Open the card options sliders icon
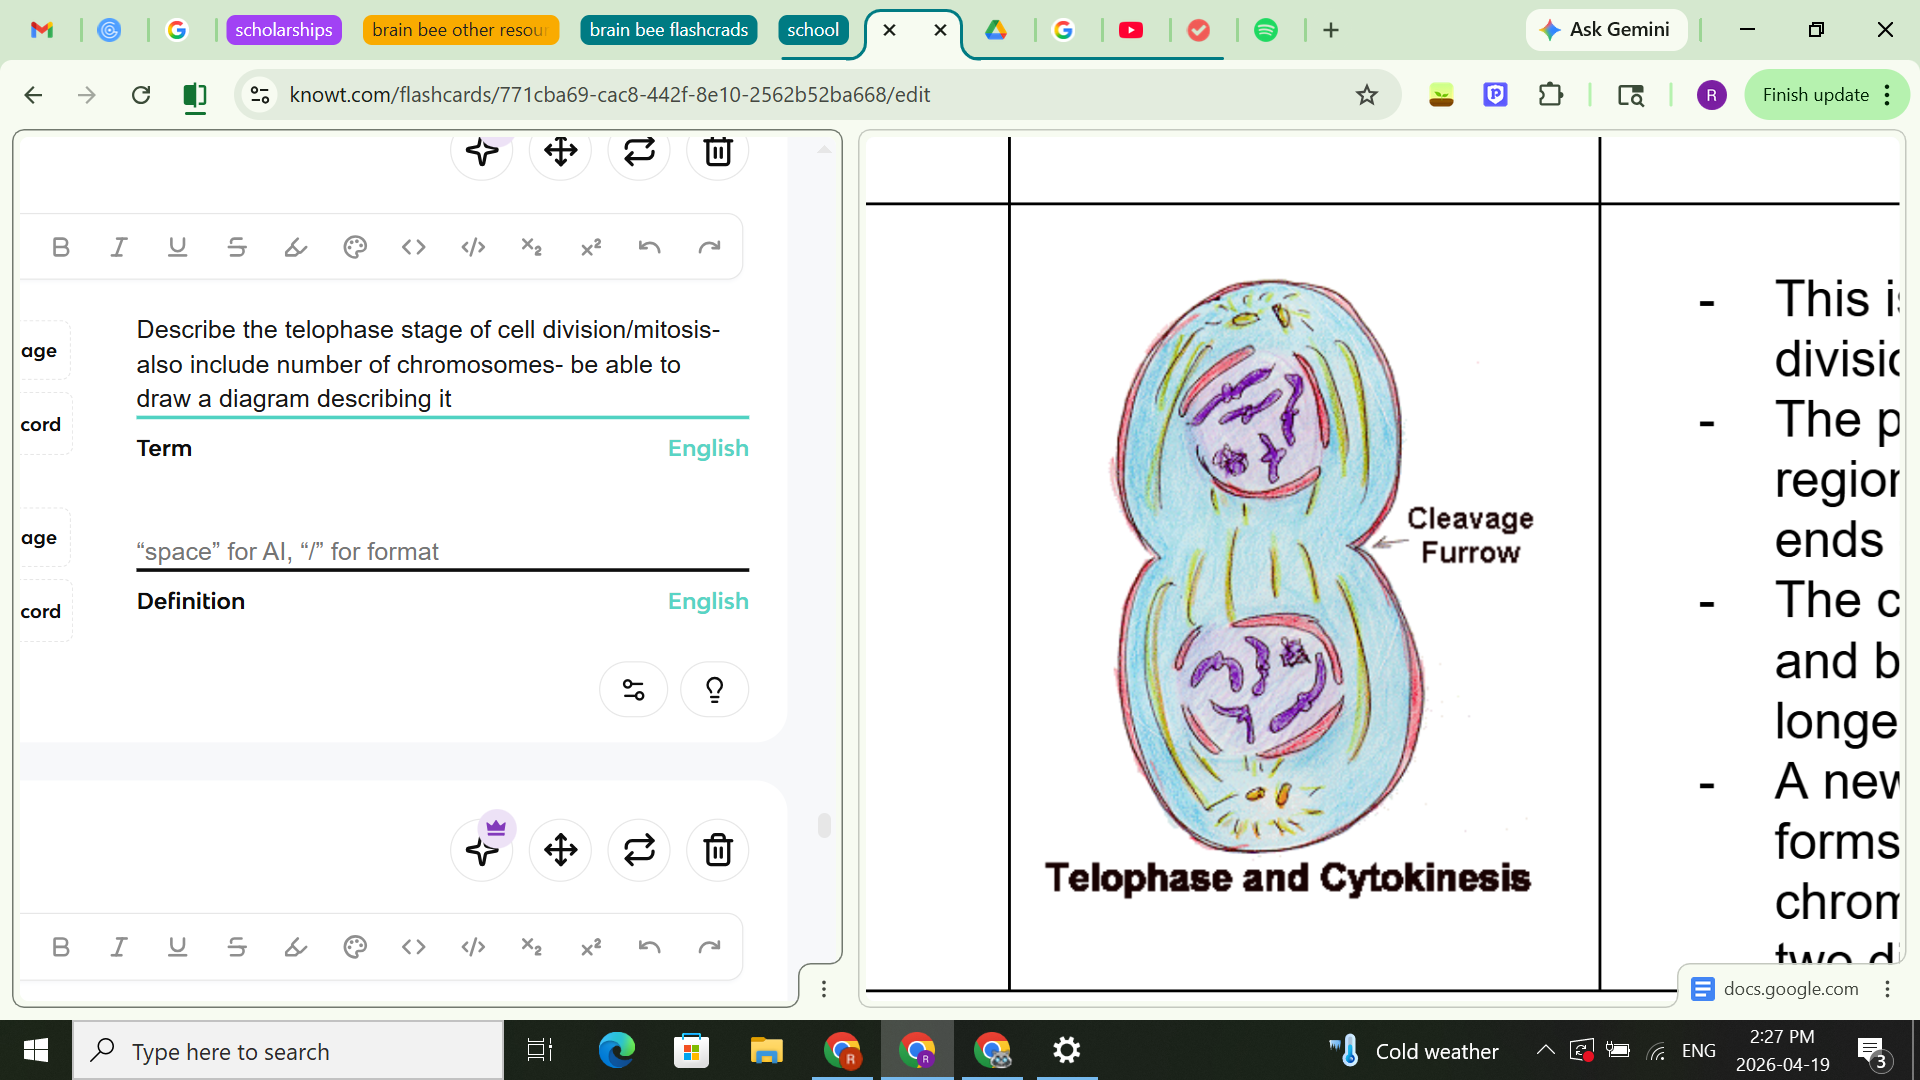1920x1080 pixels. click(x=633, y=689)
